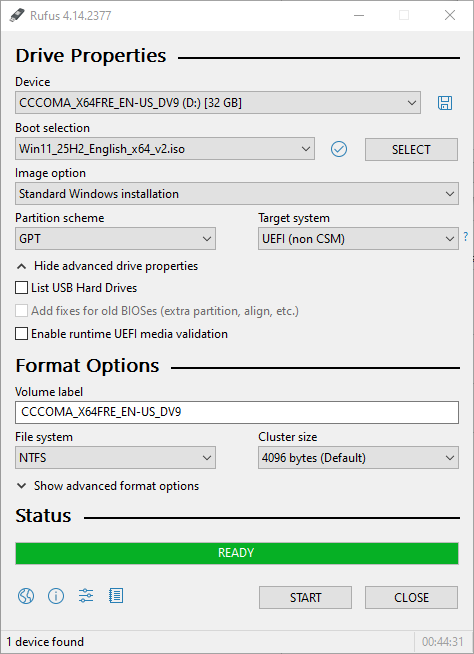474x654 pixels.
Task: Open the Device dropdown
Action: (218, 103)
